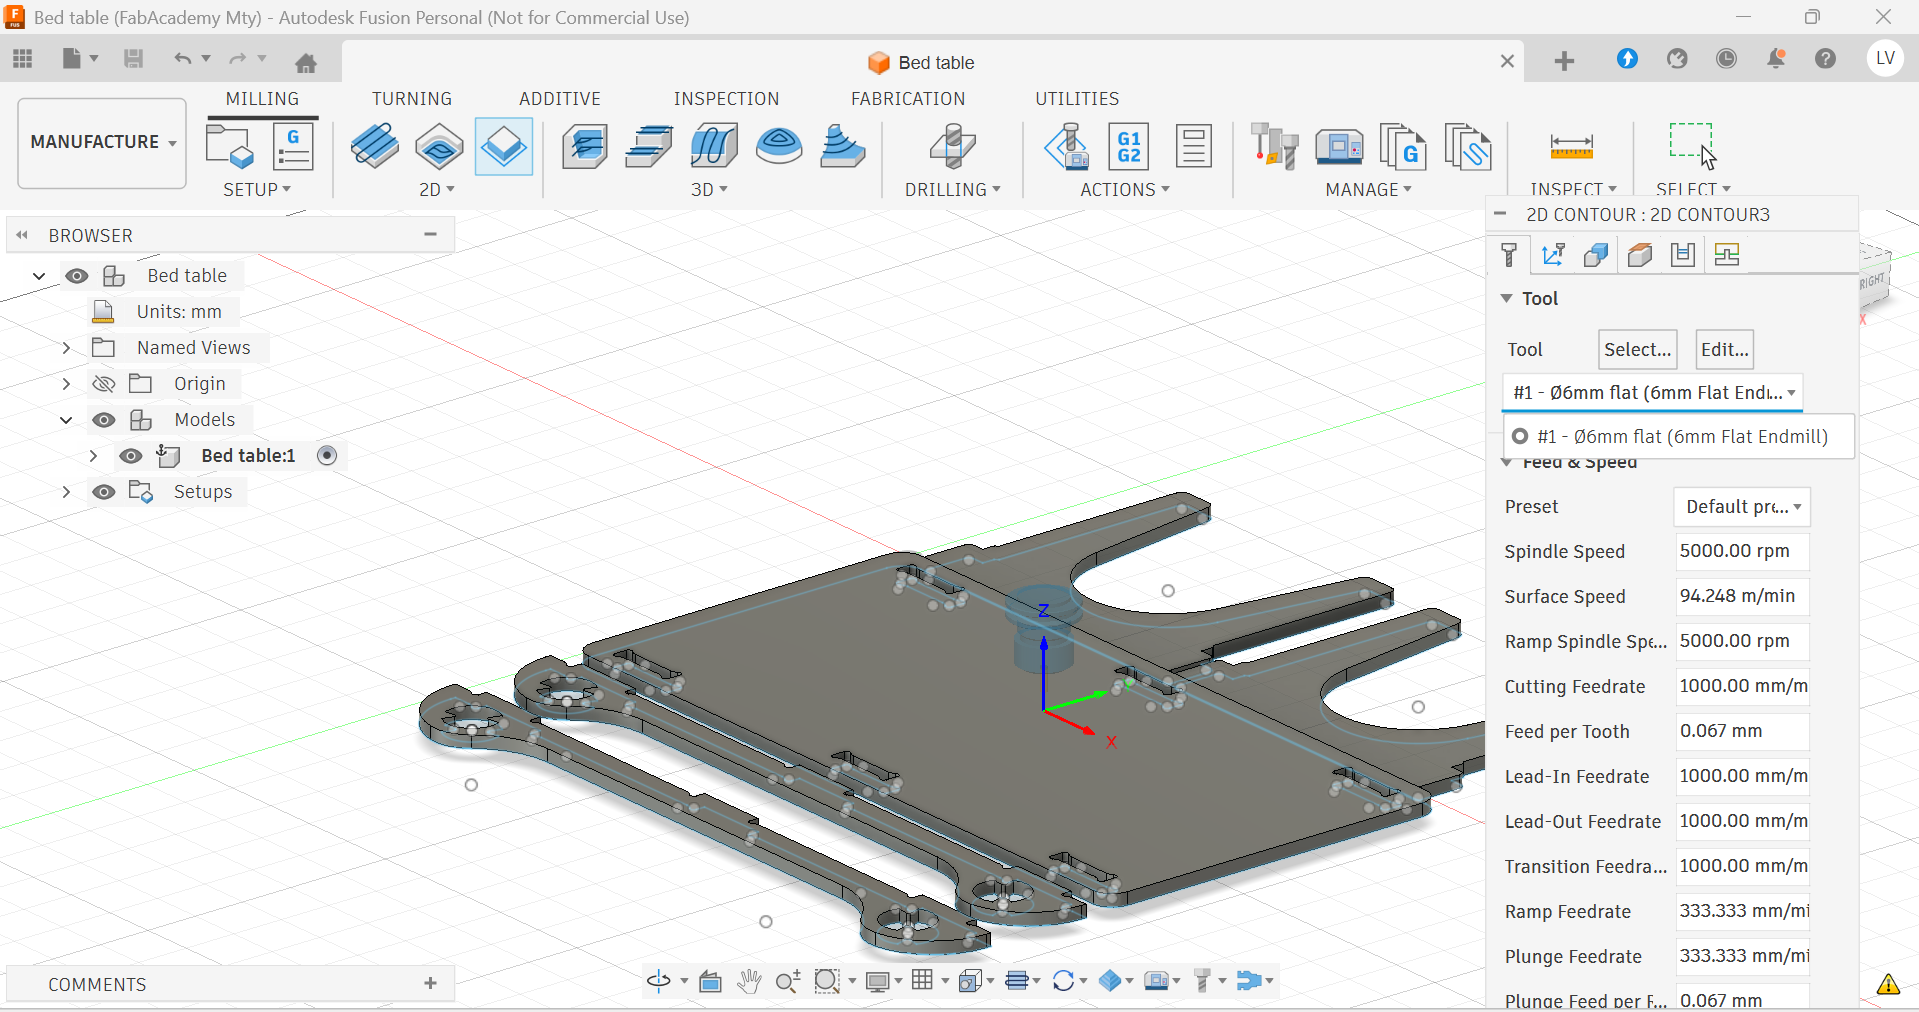Open the Post Library
The width and height of the screenshot is (1919, 1012).
(1403, 146)
